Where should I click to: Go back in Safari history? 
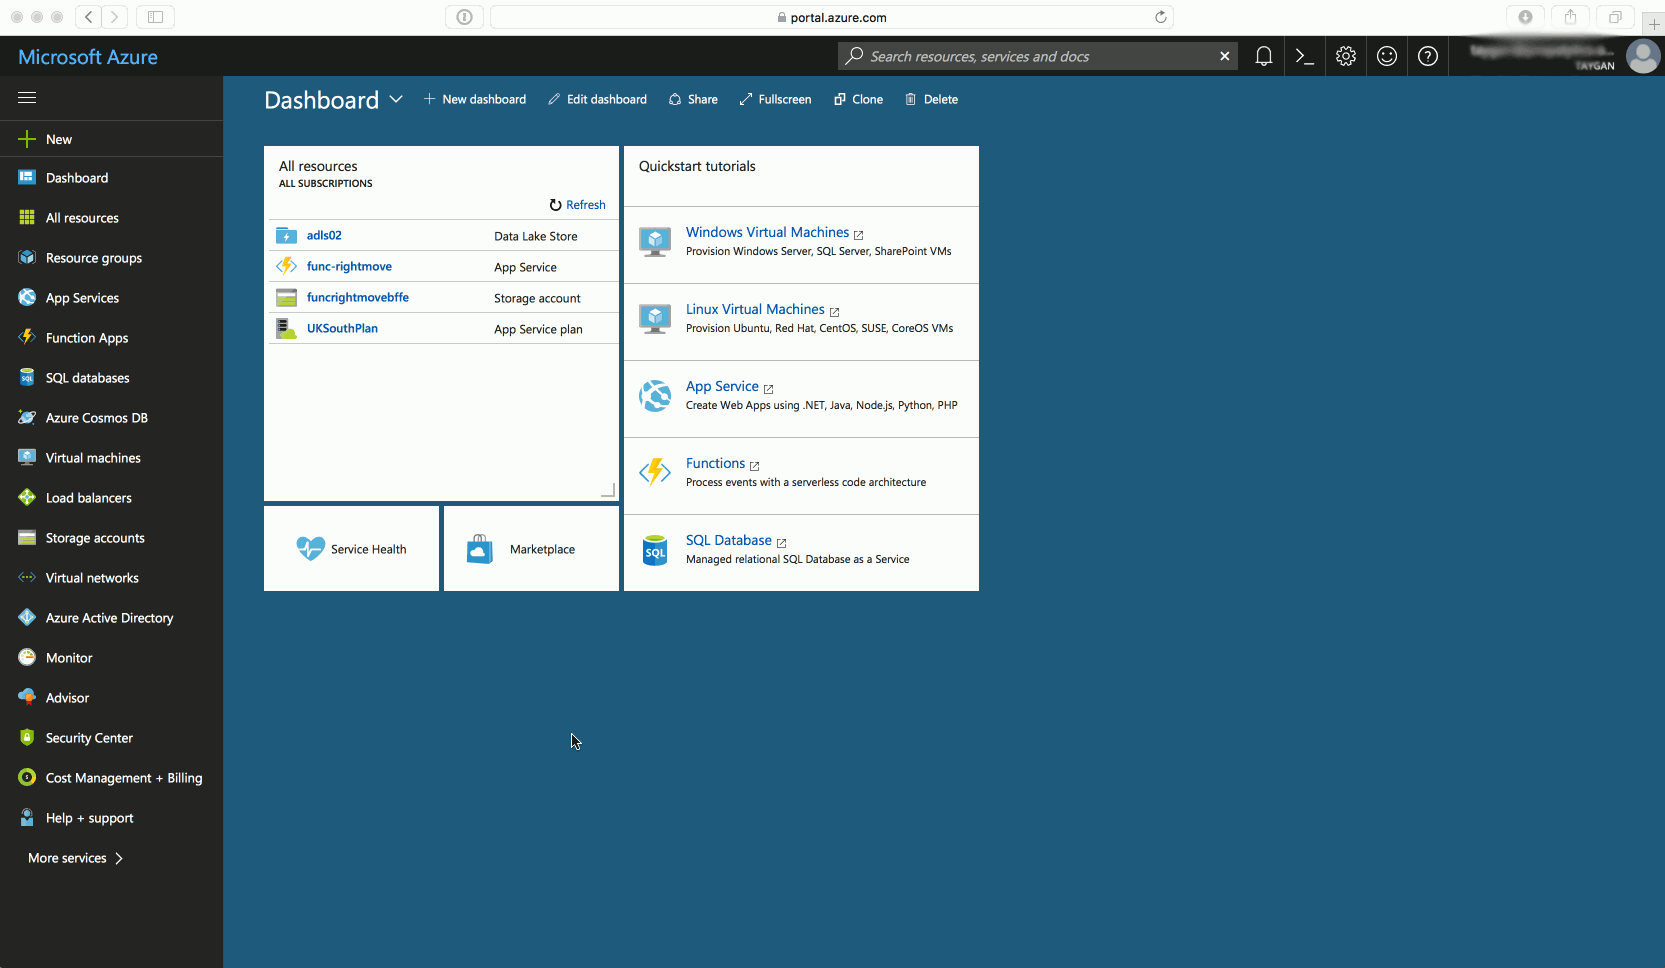coord(88,17)
